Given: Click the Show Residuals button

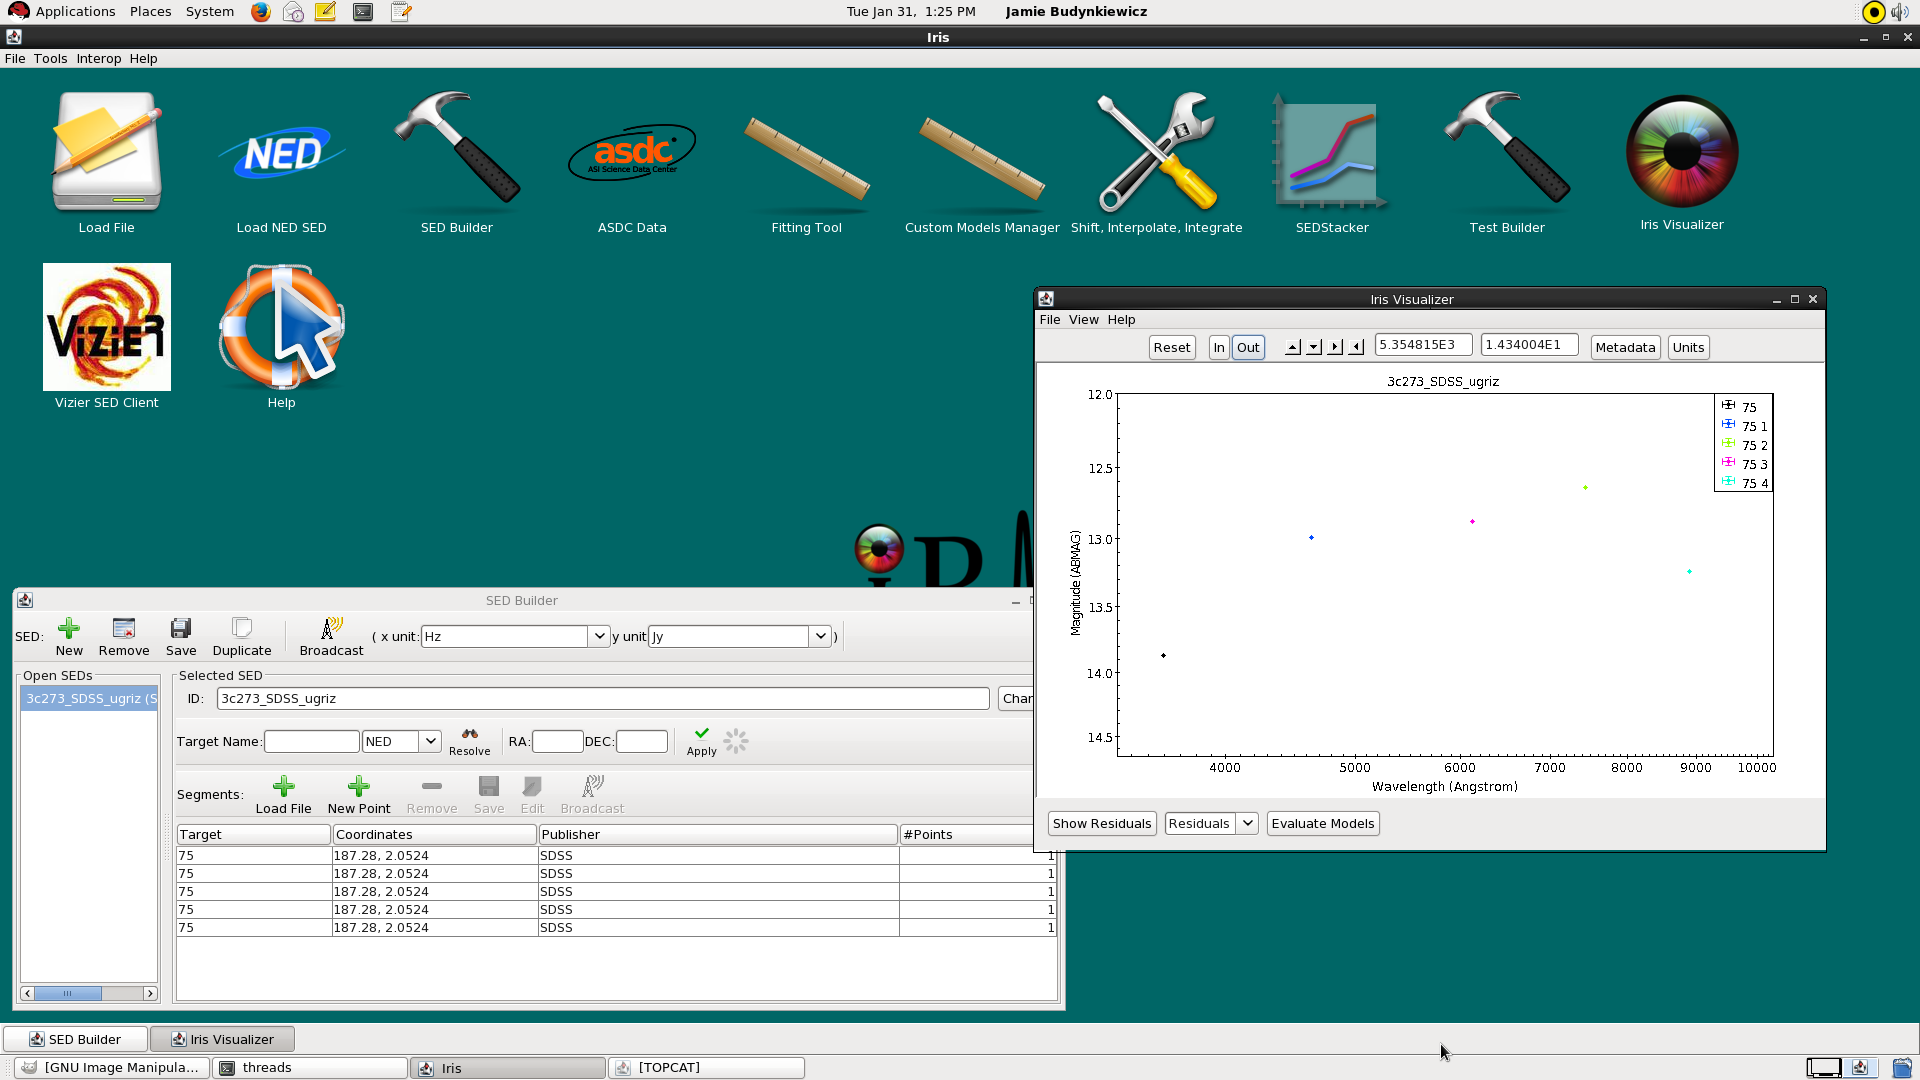Looking at the screenshot, I should tap(1101, 823).
